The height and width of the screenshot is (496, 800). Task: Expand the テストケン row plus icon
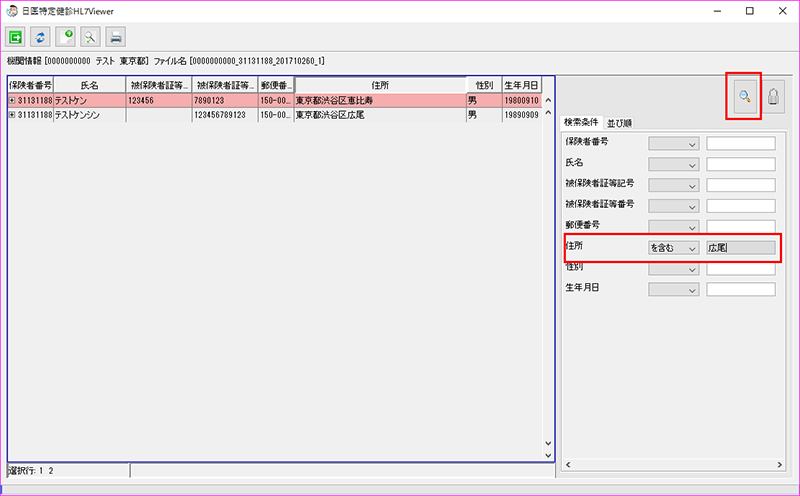pyautogui.click(x=12, y=101)
